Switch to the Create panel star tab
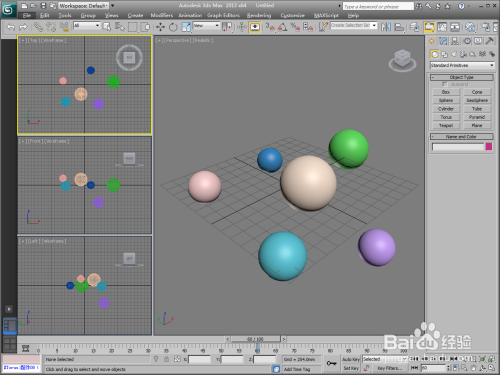 coord(432,41)
